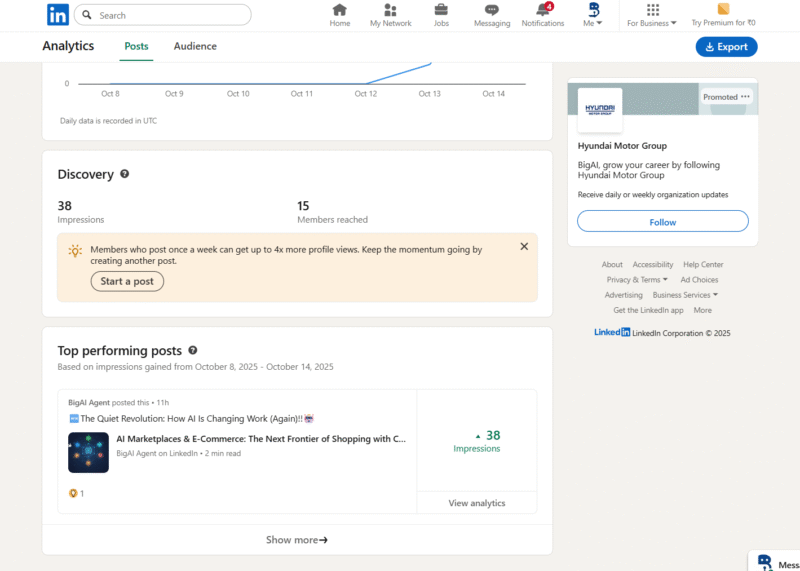Click Top performing posts help icon
The height and width of the screenshot is (571, 800).
[x=193, y=351]
